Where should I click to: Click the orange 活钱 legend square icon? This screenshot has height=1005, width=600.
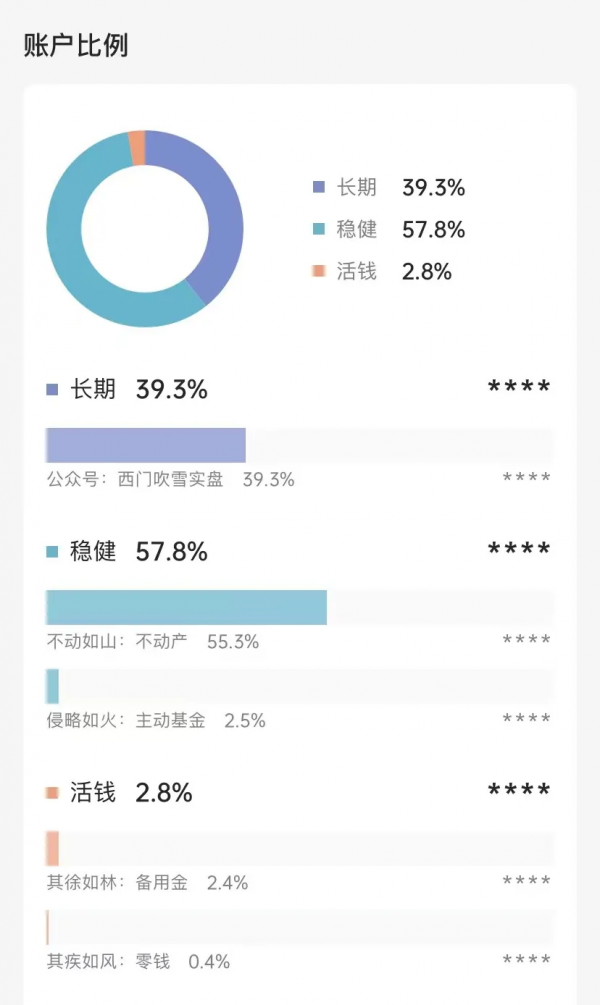(319, 271)
